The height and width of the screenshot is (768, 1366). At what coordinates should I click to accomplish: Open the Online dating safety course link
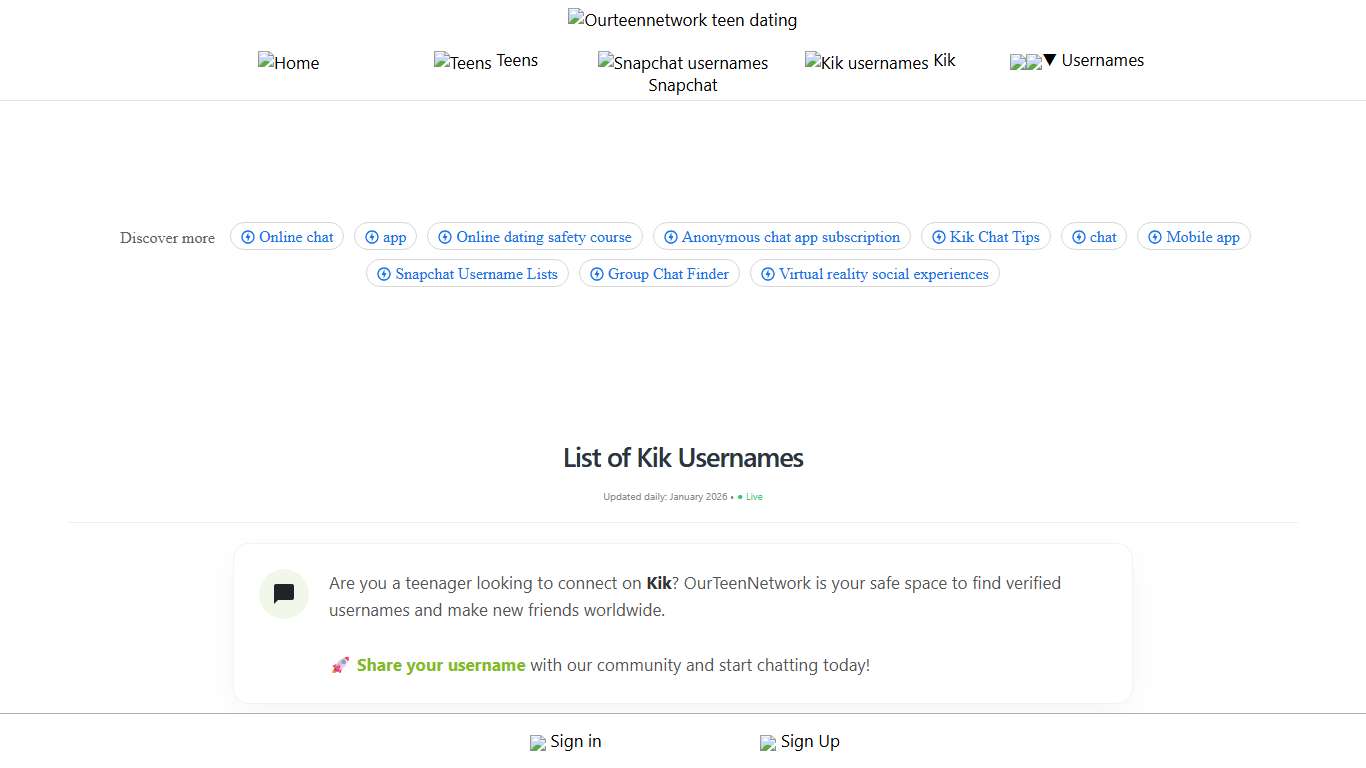click(x=535, y=236)
